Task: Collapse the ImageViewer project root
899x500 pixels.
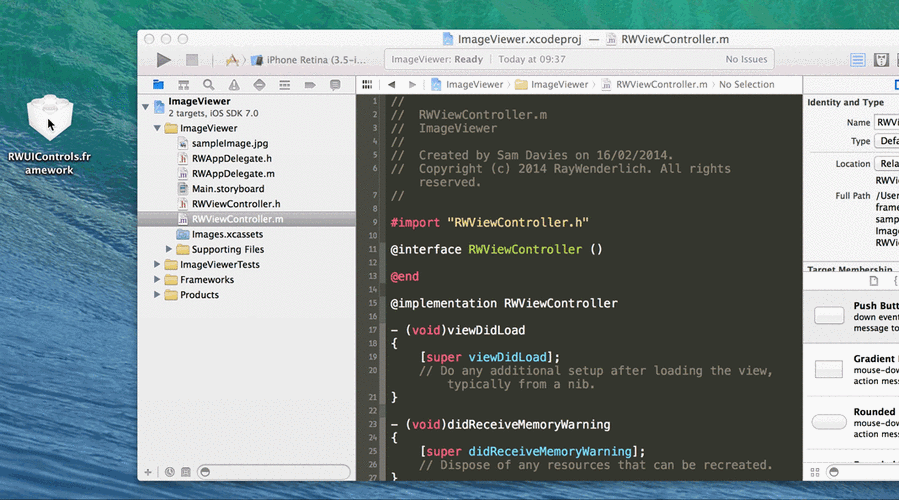Action: click(146, 107)
